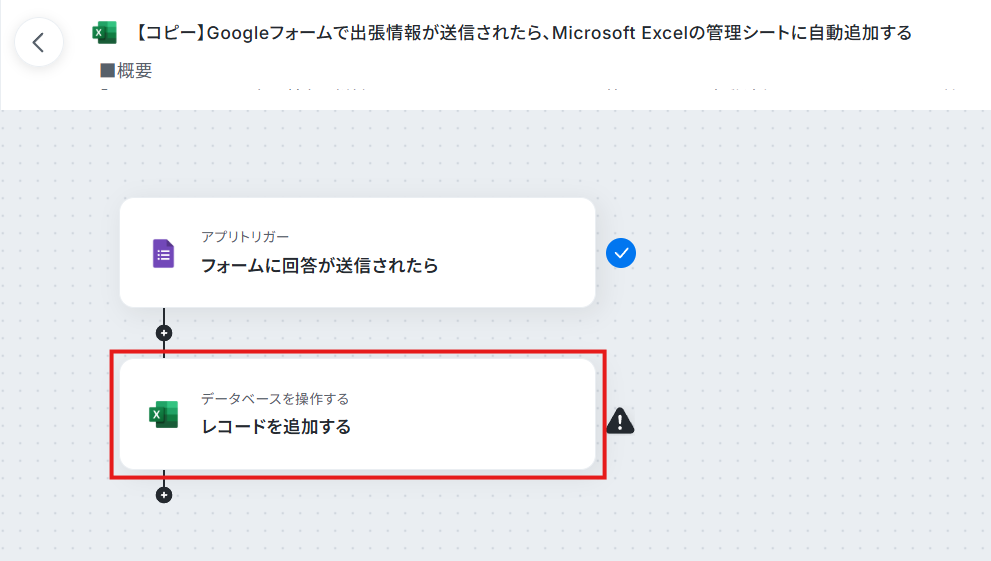991x561 pixels.
Task: Click the ■概要 description text
Action: pyautogui.click(x=126, y=70)
